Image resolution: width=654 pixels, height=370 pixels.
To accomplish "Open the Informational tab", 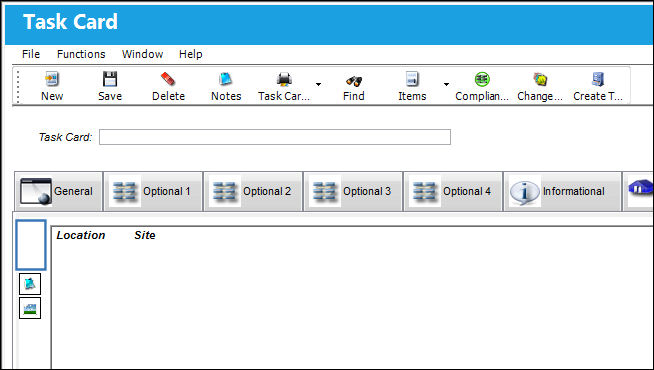I will click(563, 191).
